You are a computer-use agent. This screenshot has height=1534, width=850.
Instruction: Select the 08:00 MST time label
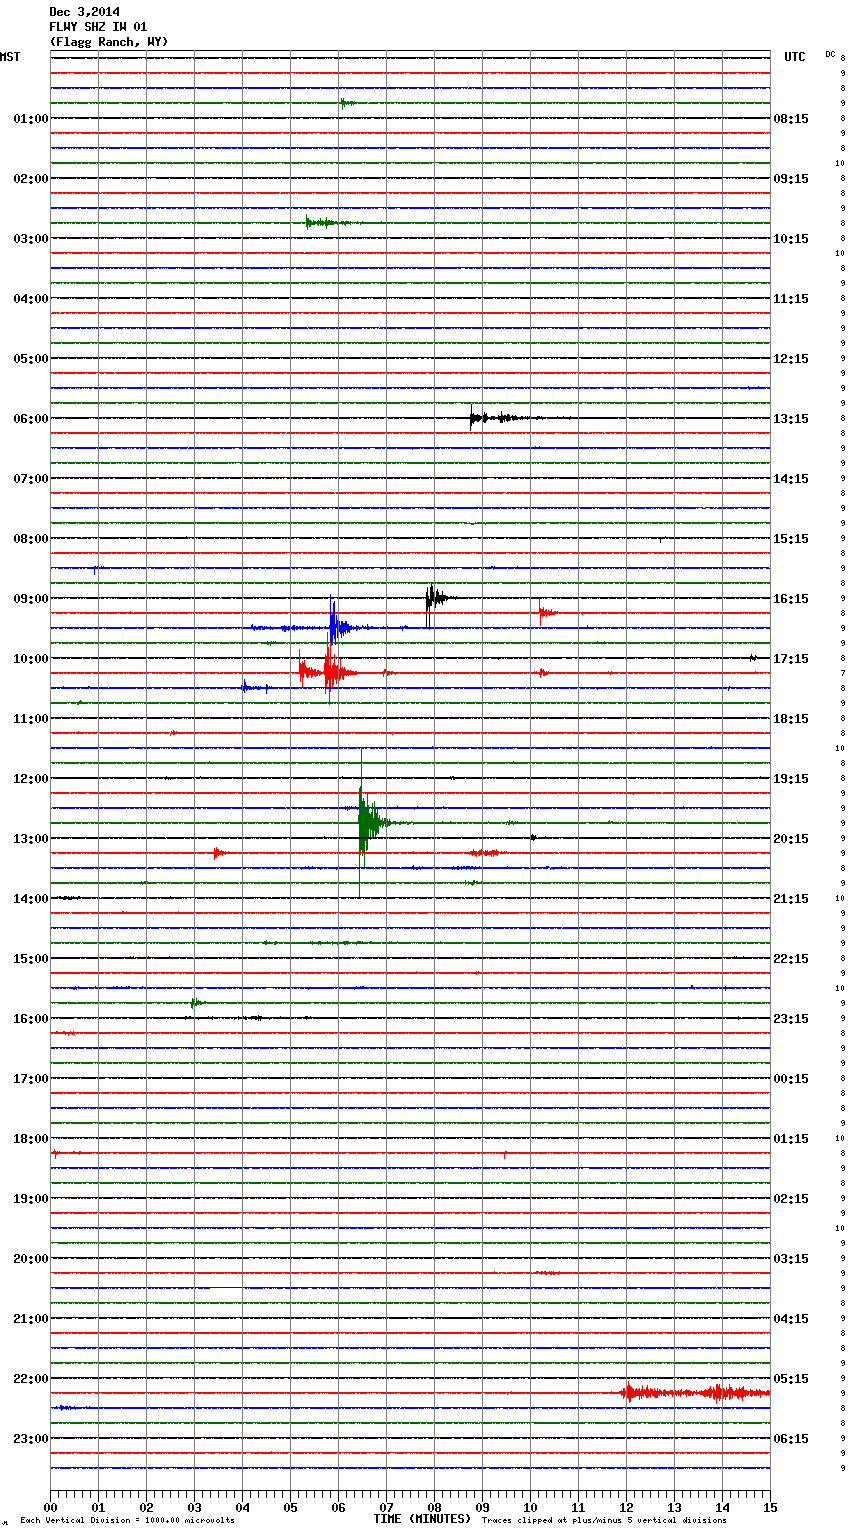tap(31, 539)
